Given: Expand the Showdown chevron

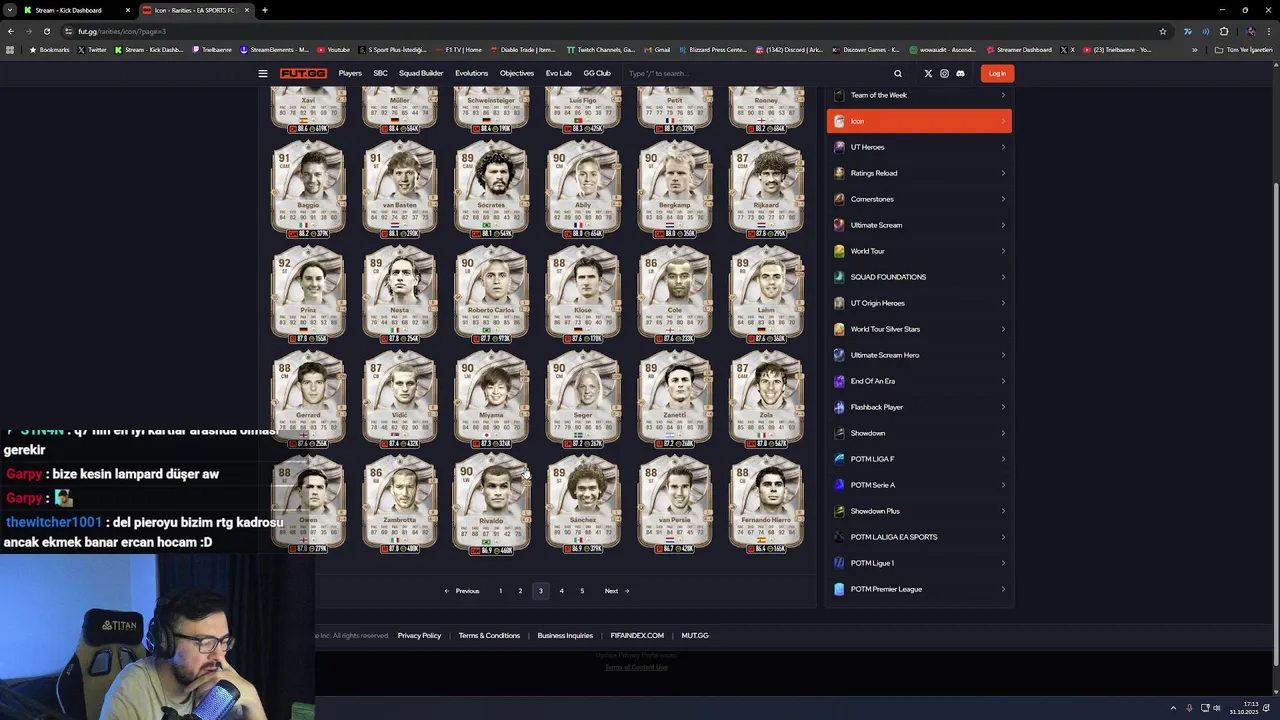Looking at the screenshot, I should pos(1003,433).
